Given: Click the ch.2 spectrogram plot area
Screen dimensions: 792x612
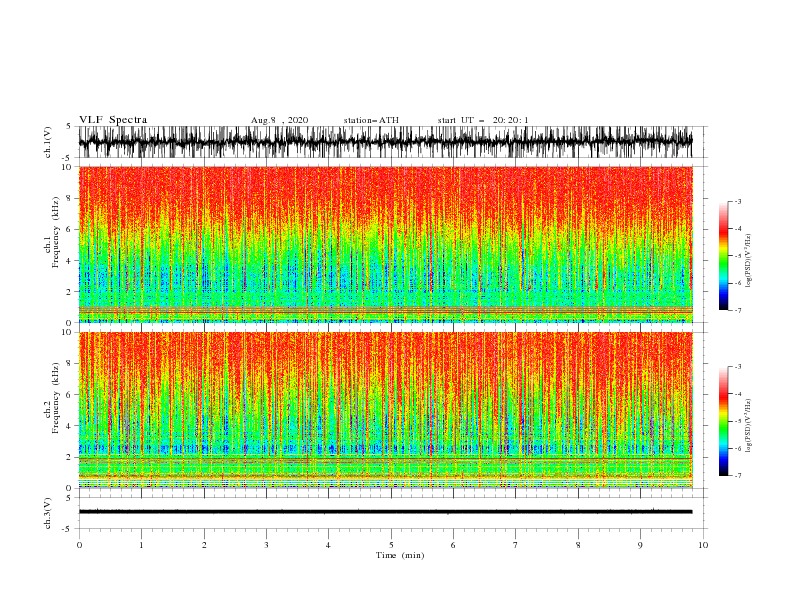Looking at the screenshot, I should [385, 410].
